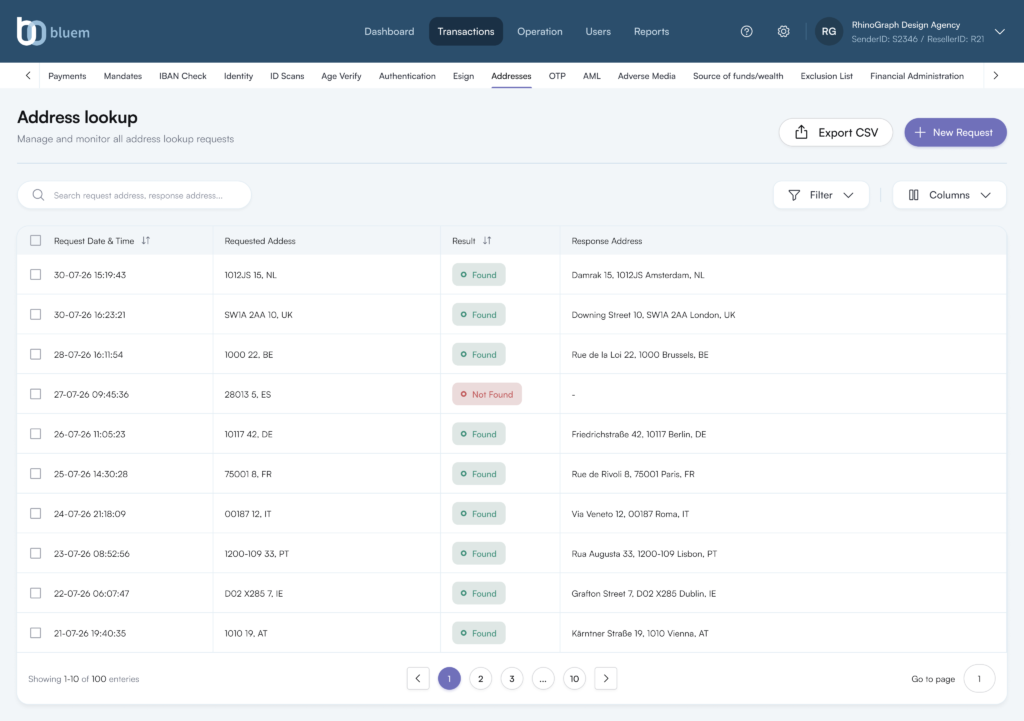Click the Go to page input

(x=979, y=679)
